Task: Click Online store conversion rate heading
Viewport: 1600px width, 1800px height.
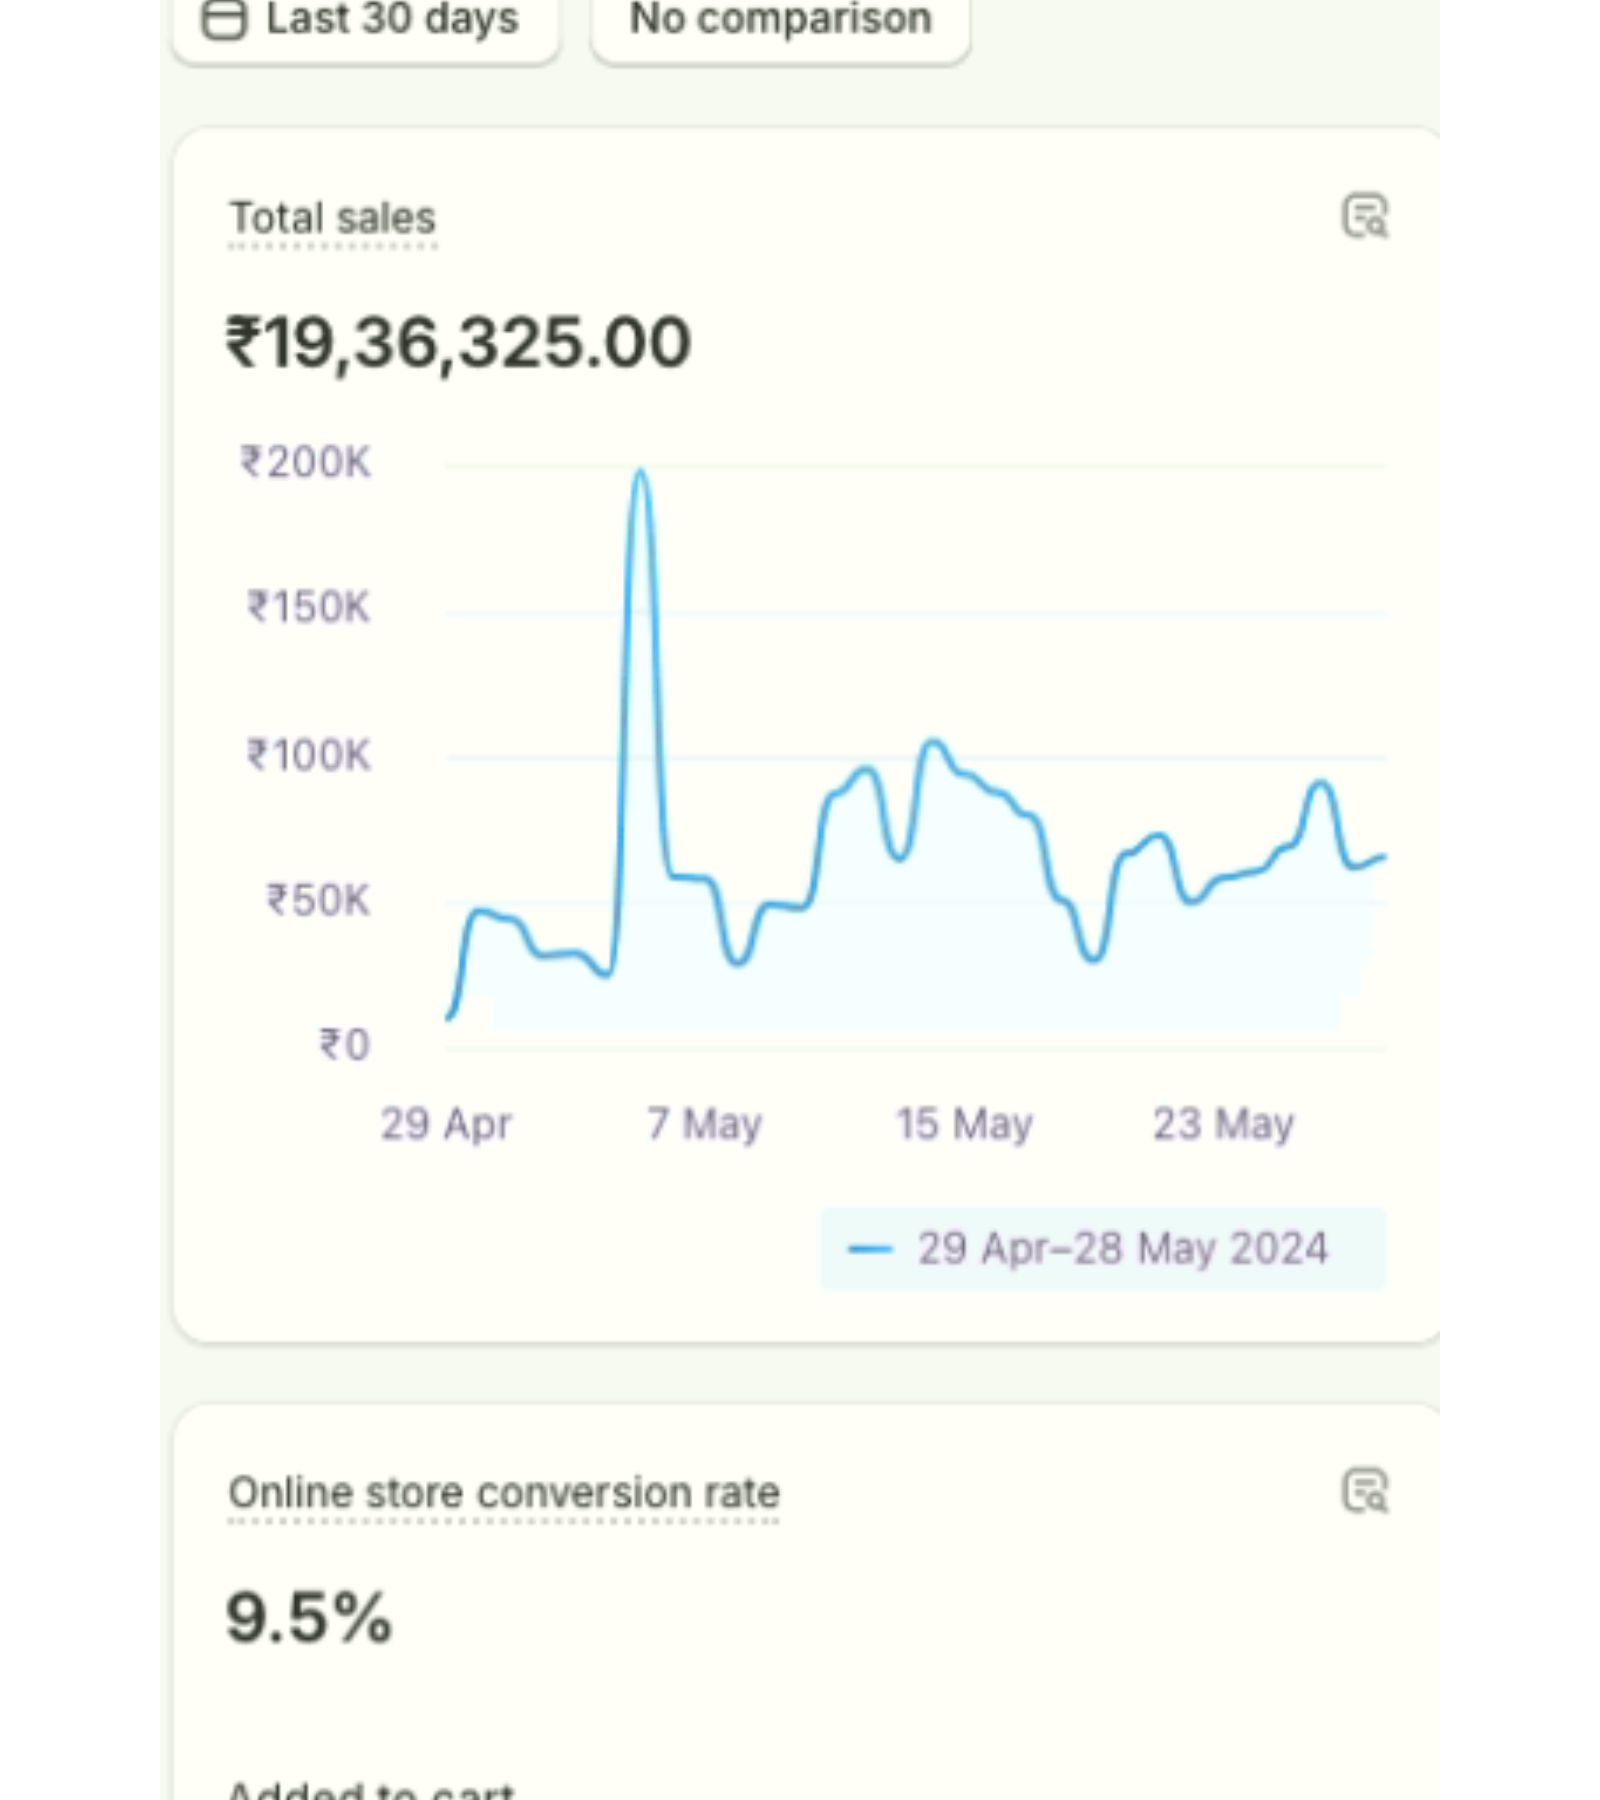Action: coord(503,1493)
